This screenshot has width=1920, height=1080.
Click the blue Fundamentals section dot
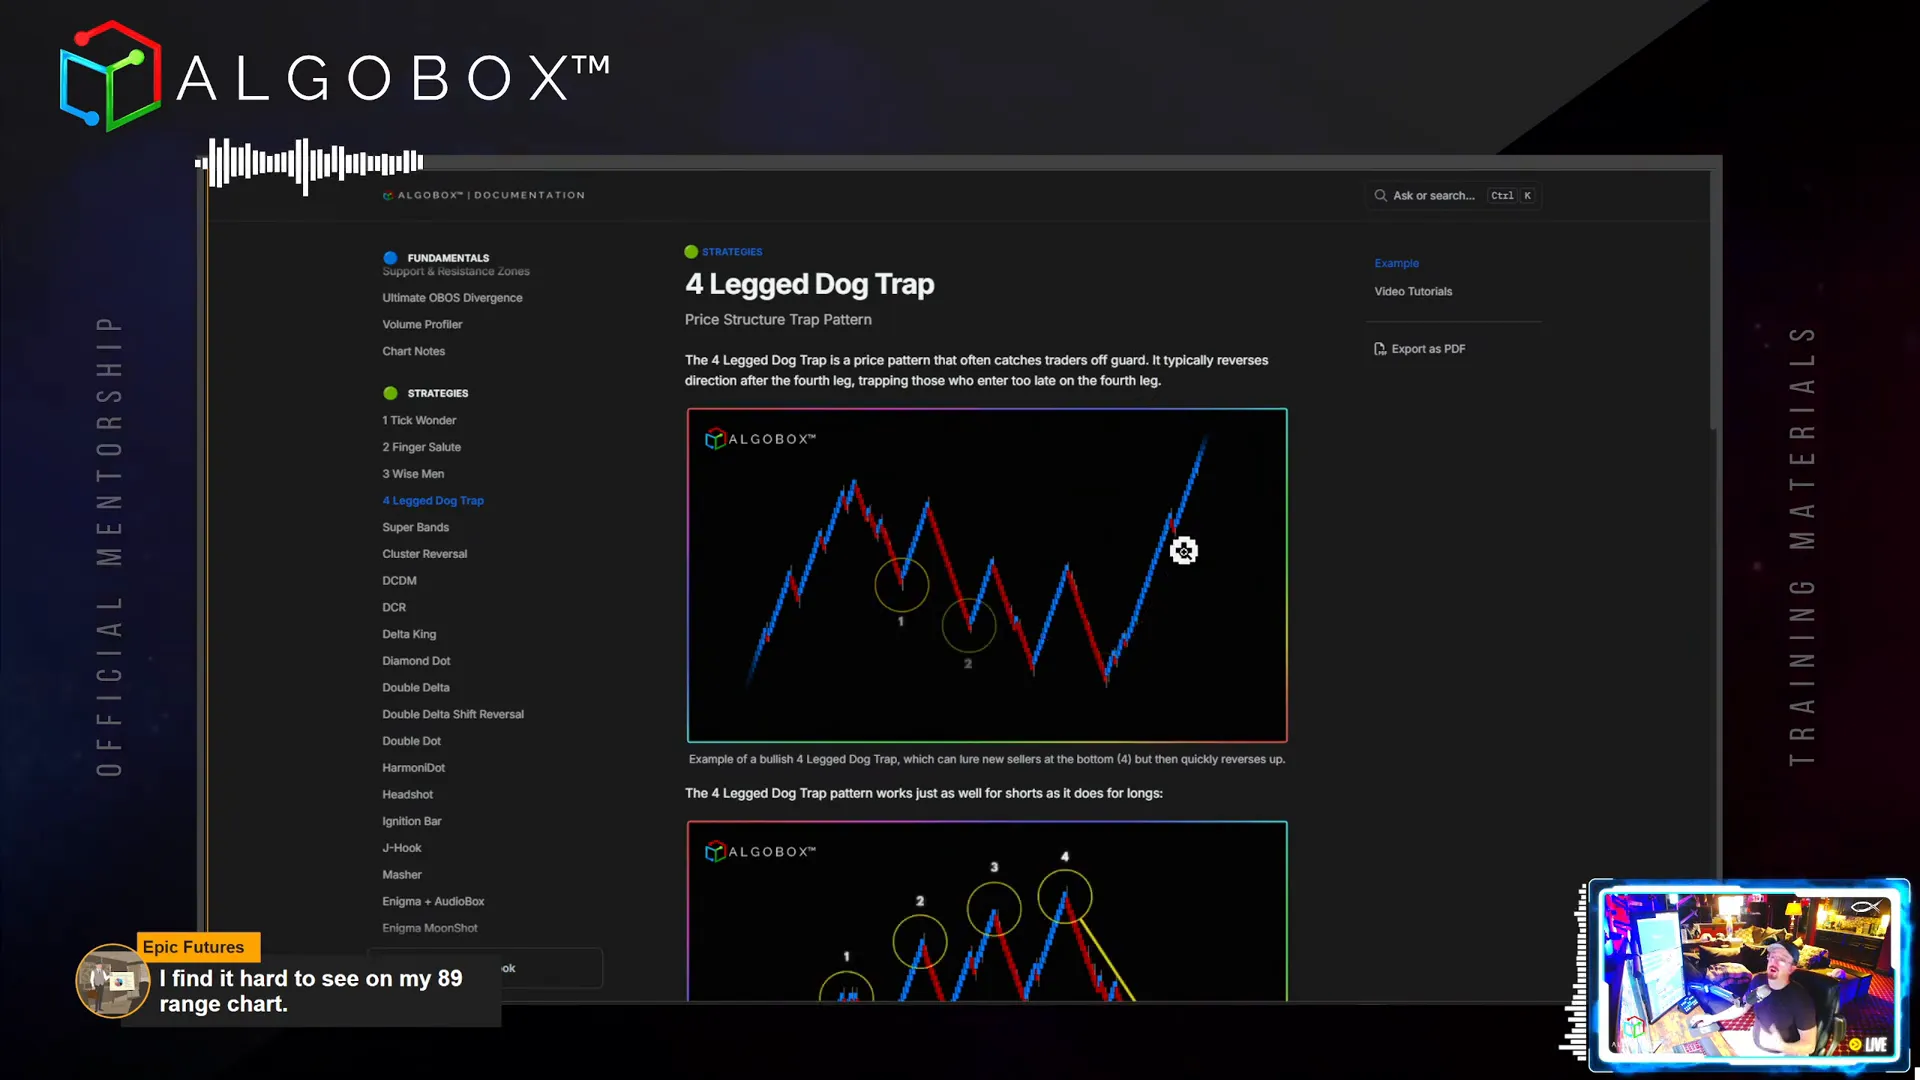tap(390, 258)
